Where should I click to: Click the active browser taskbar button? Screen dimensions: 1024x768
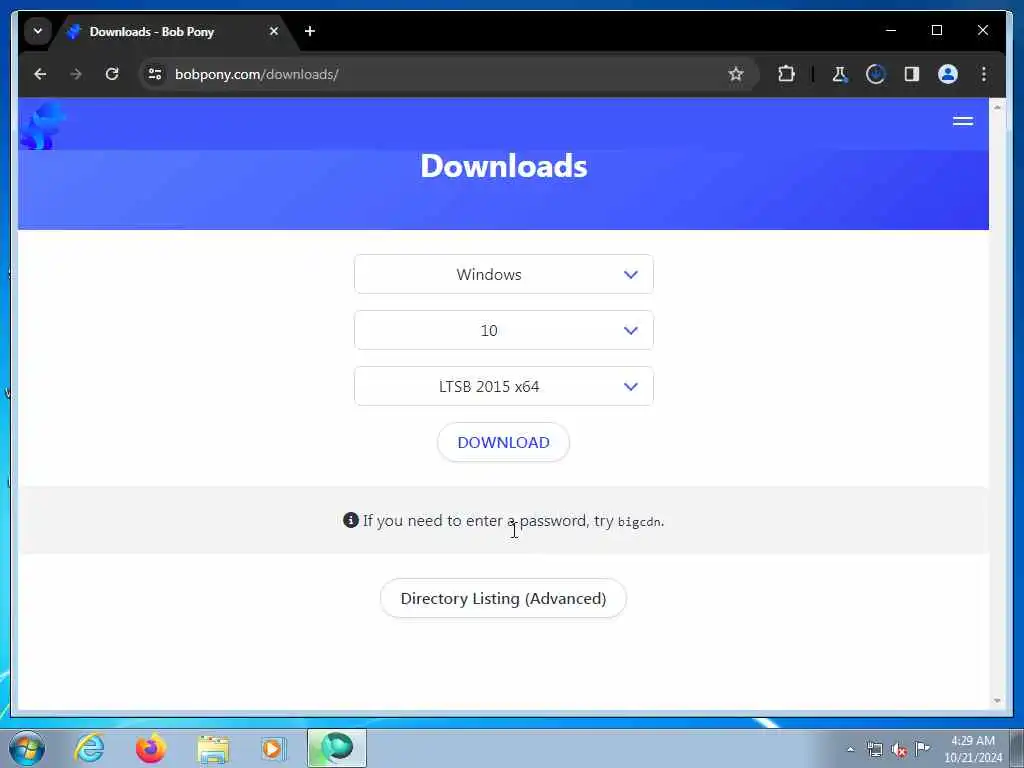click(x=337, y=748)
